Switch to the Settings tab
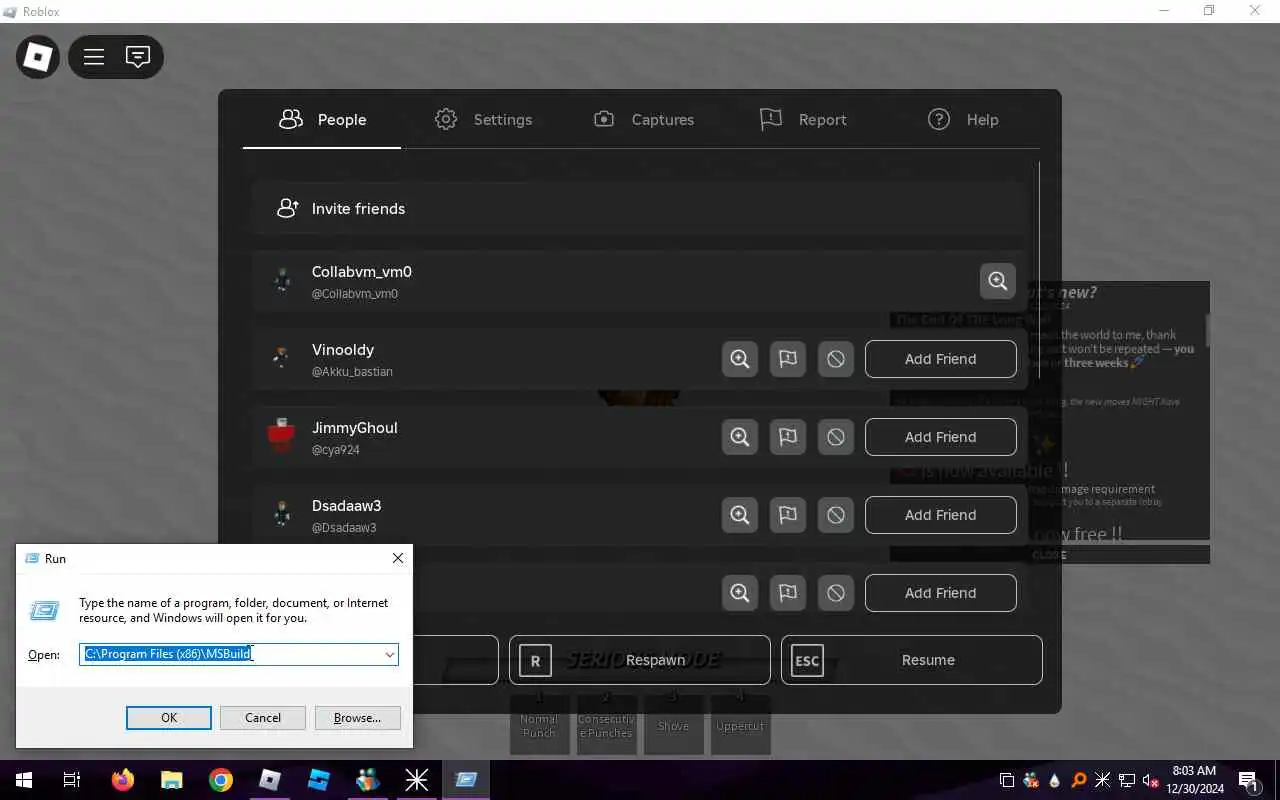 [x=483, y=120]
